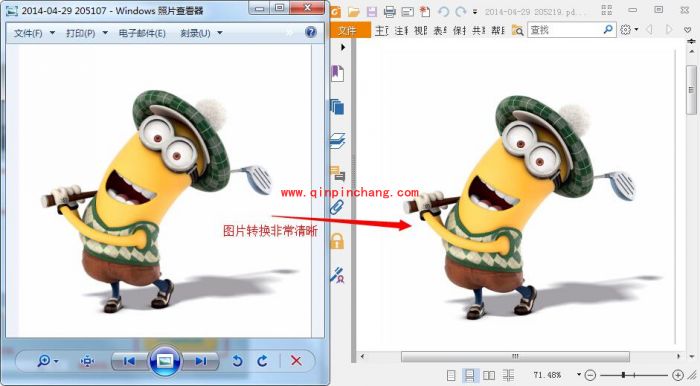Expand navigation panel with black arrow
The width and height of the screenshot is (700, 386).
tap(342, 47)
